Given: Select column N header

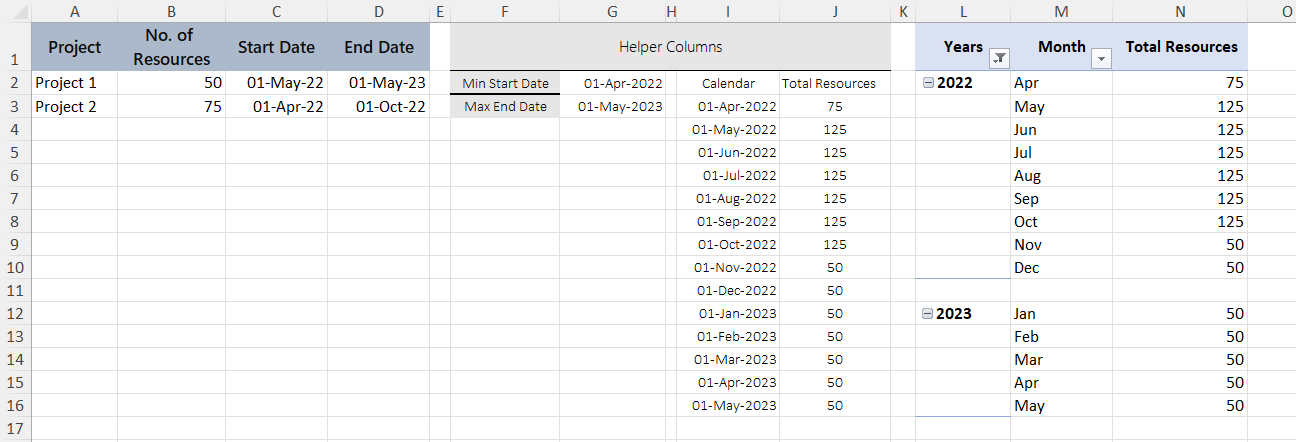Looking at the screenshot, I should pos(1181,11).
